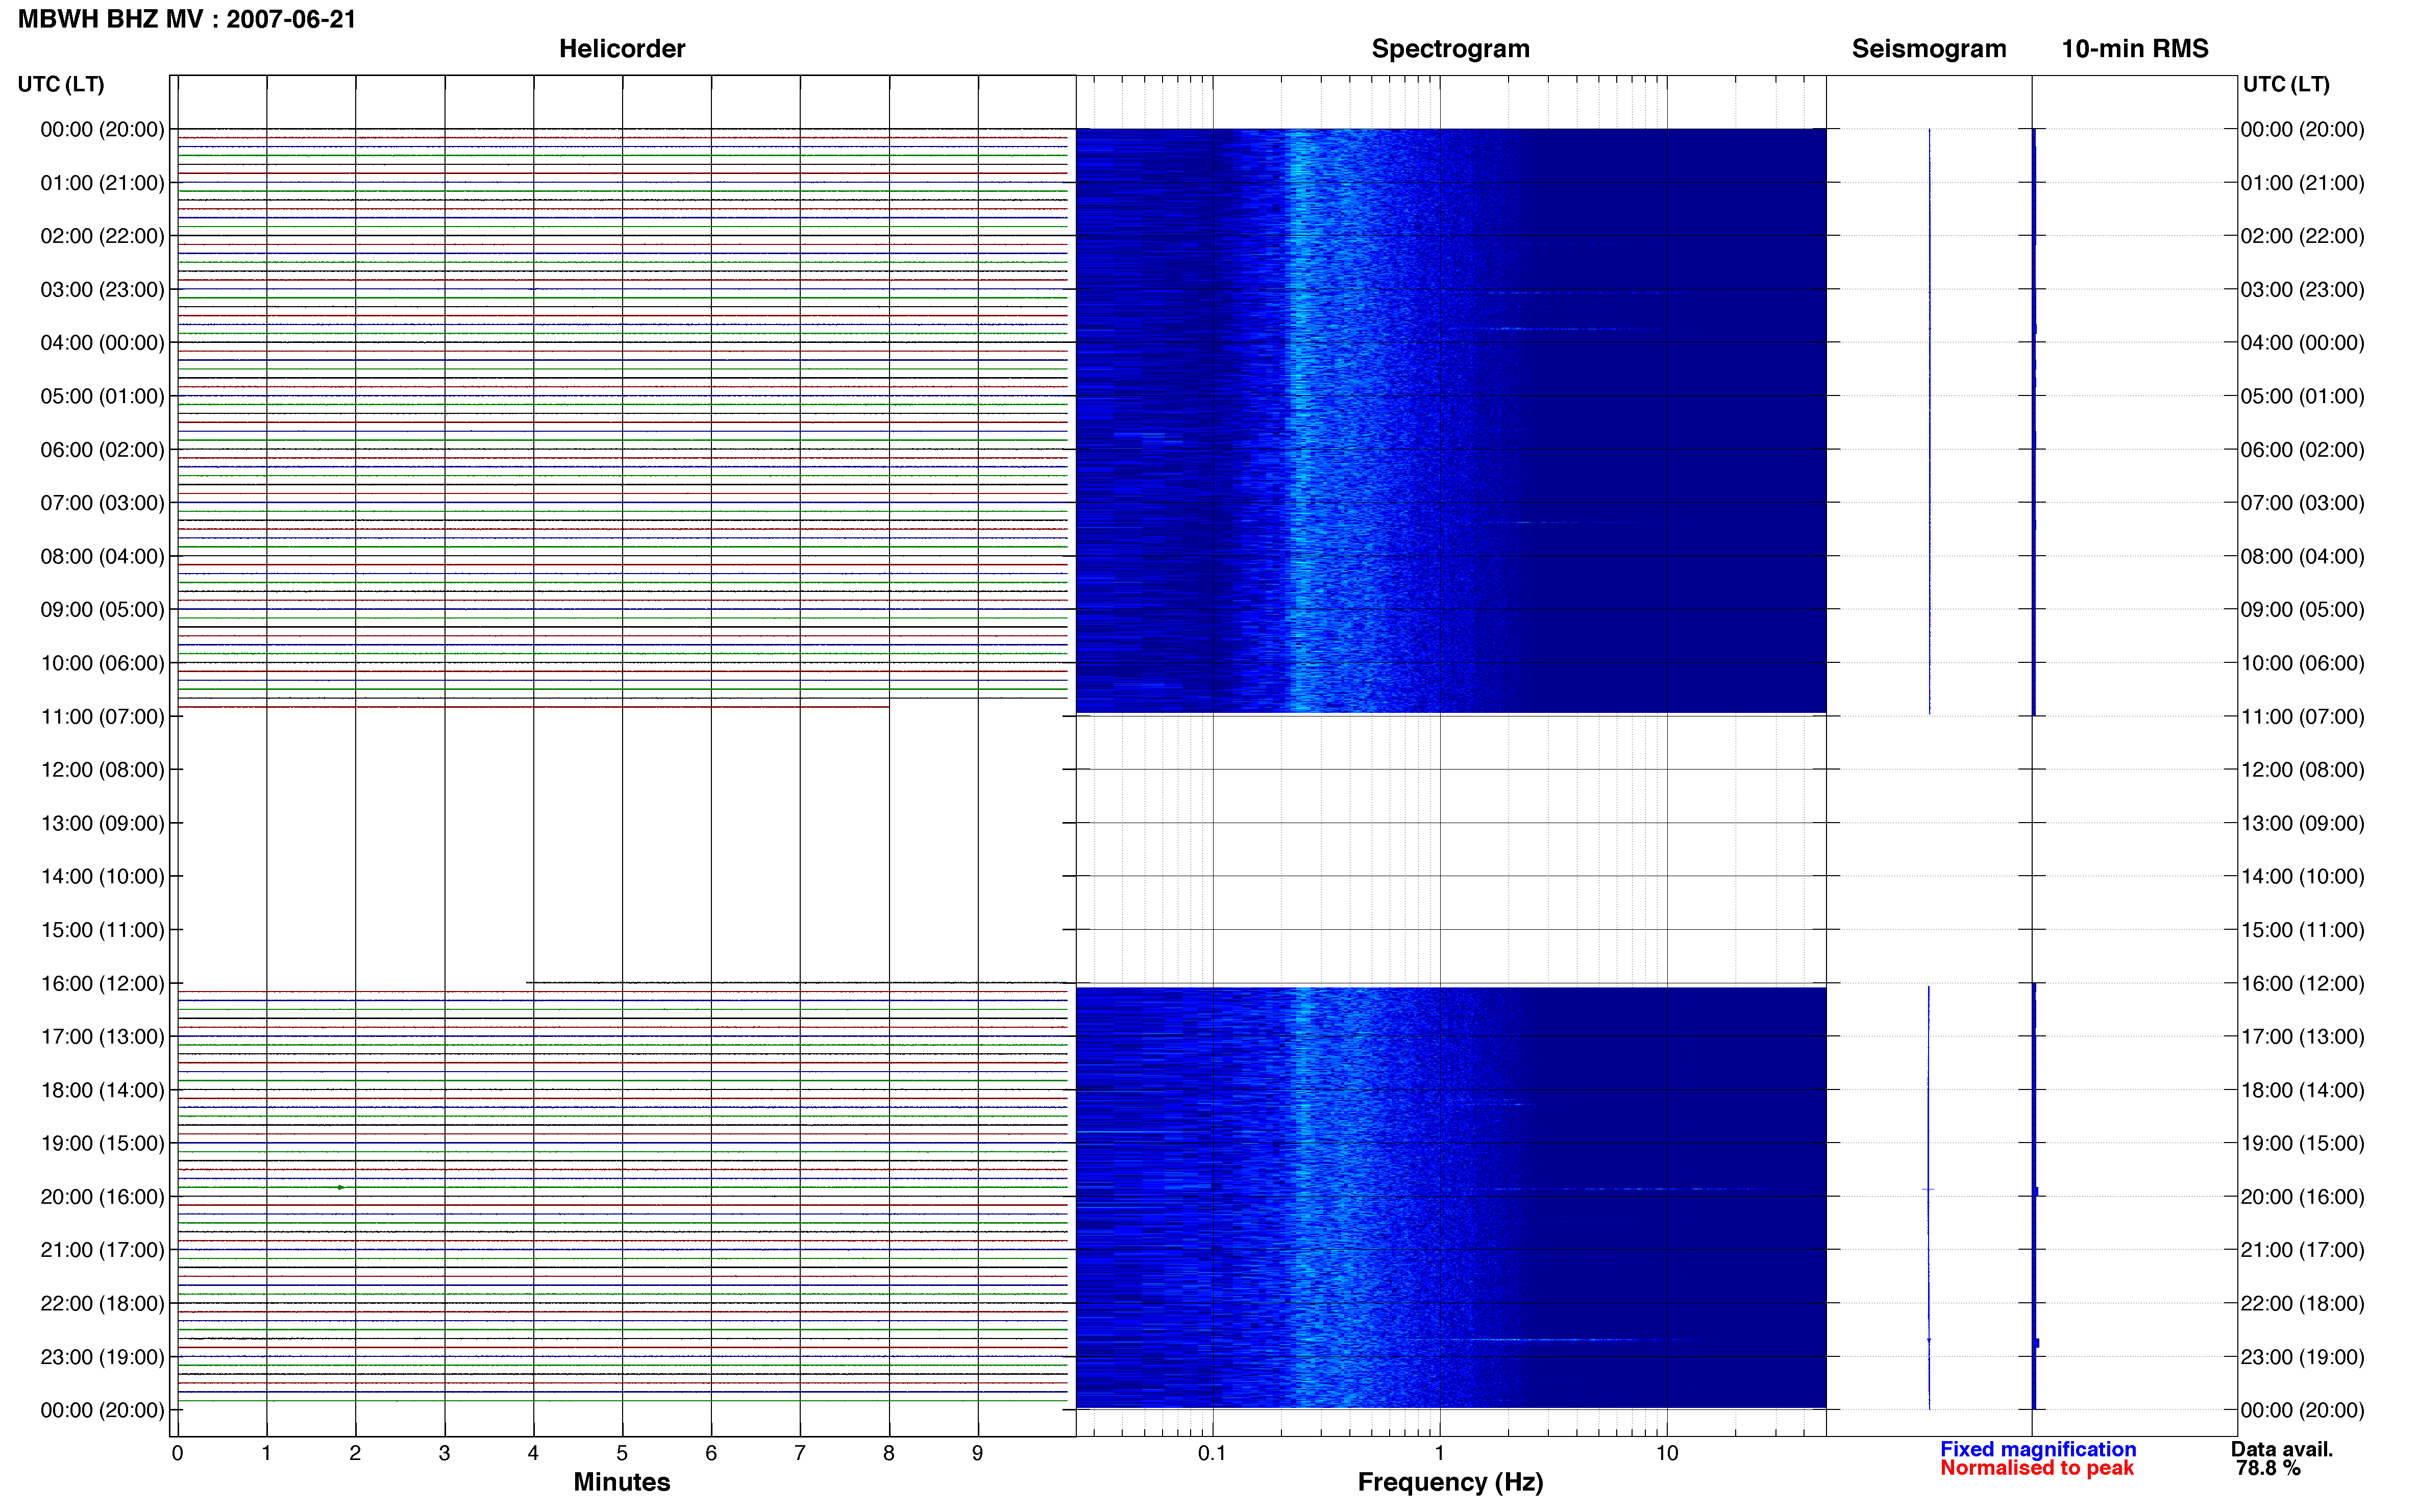Click frequency tick label '0.1'
The width and height of the screenshot is (2419, 1512).
(x=1212, y=1453)
